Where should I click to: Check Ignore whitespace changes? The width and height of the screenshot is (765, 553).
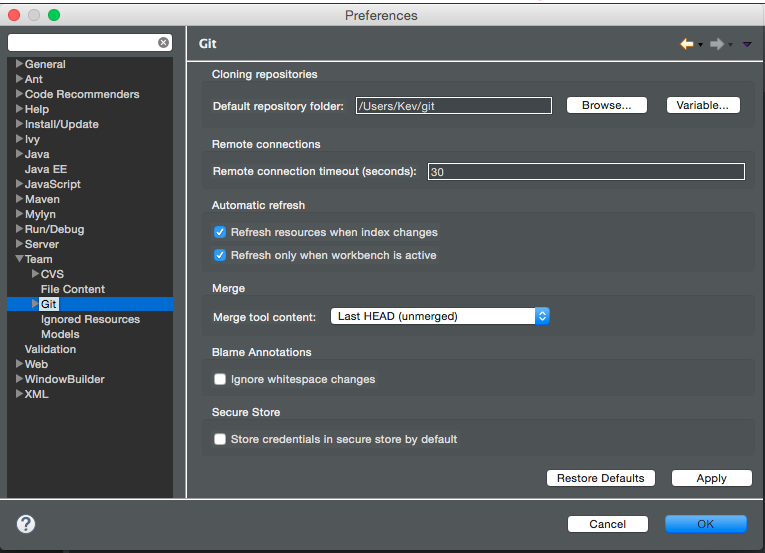[220, 379]
